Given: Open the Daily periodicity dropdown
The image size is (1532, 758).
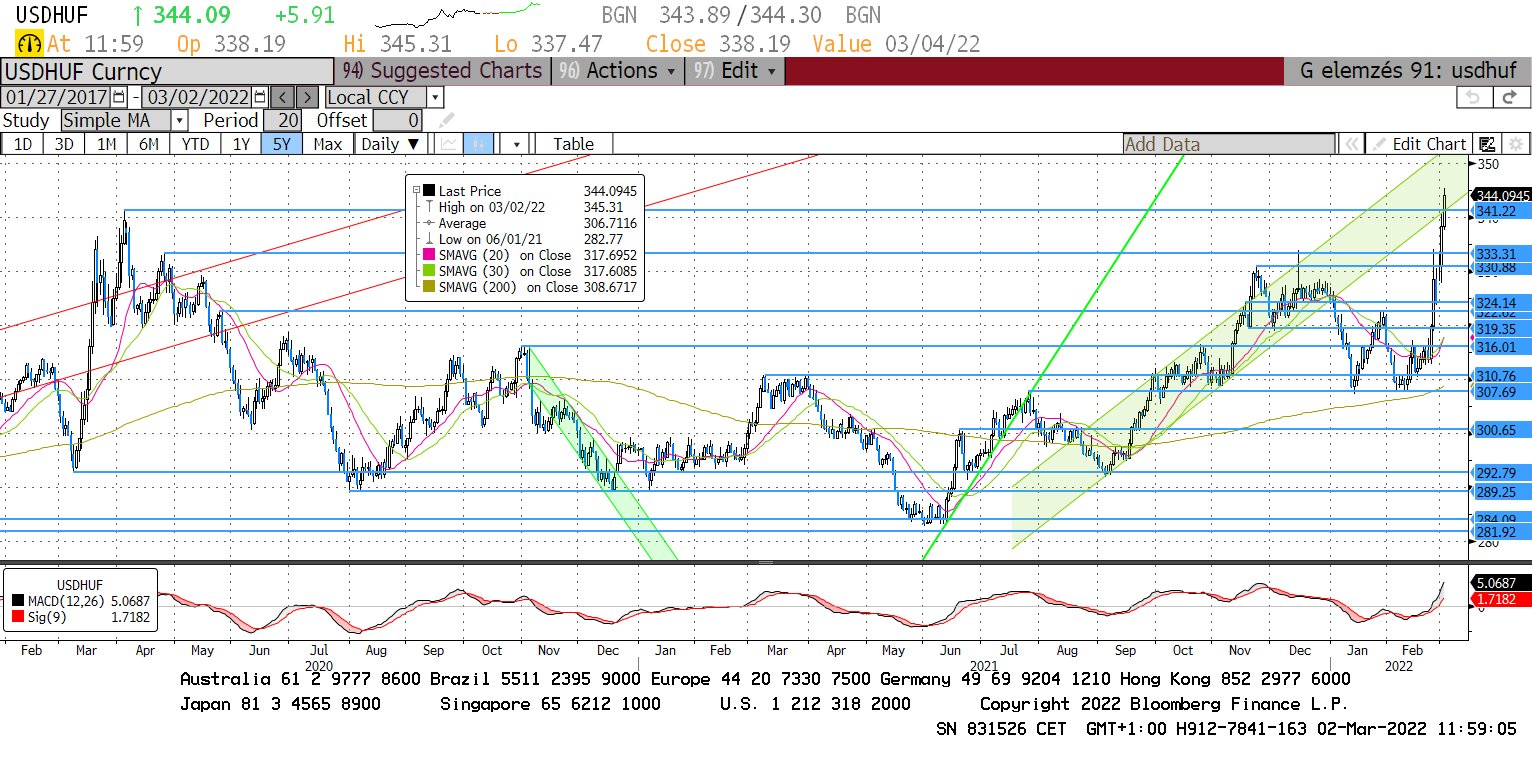Looking at the screenshot, I should coord(390,144).
